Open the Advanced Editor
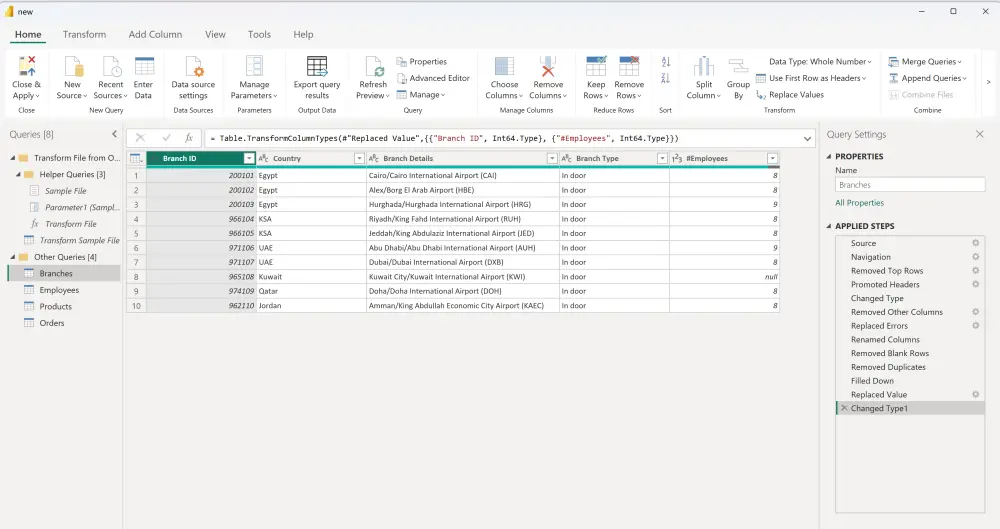 (x=433, y=78)
